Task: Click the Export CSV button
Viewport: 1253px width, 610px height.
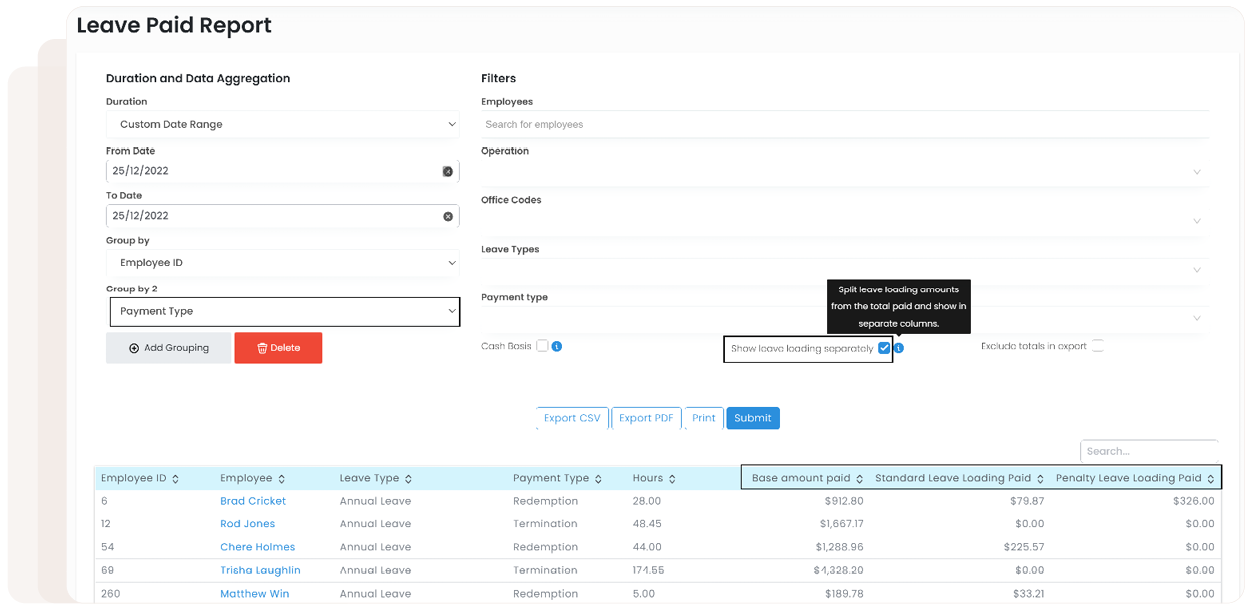Action: click(572, 419)
